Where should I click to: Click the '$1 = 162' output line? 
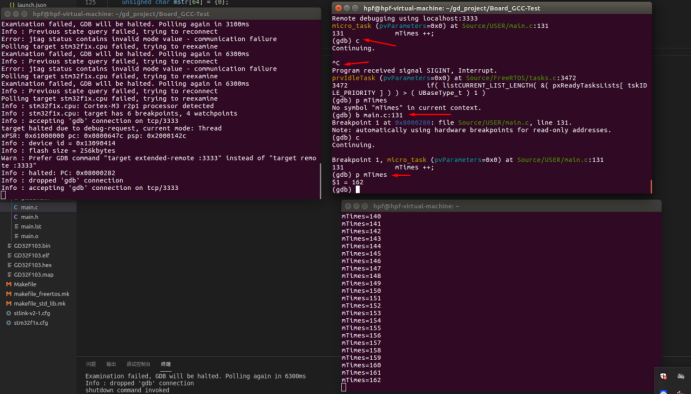pos(348,182)
